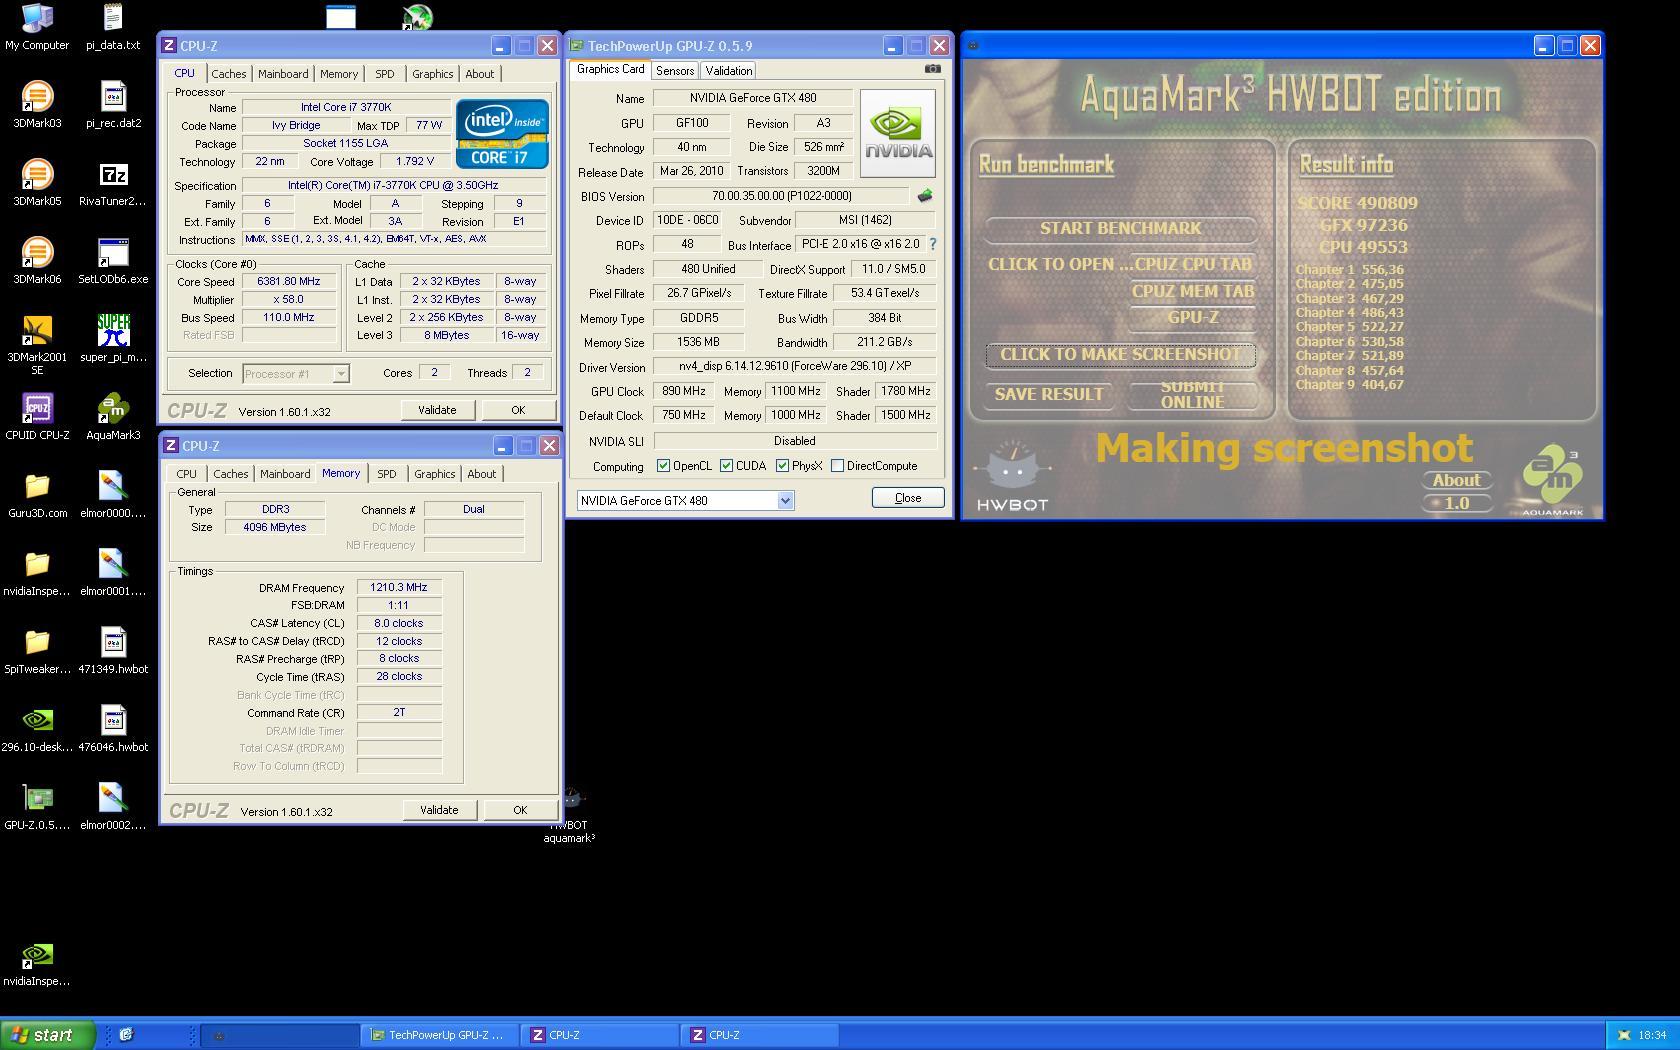Screen dimensions: 1680x1050
Task: Select elmor0002 image file icon
Action: [113, 807]
